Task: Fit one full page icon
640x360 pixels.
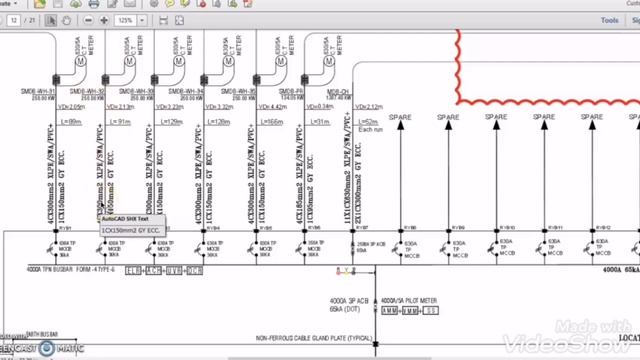Action: coord(179,20)
